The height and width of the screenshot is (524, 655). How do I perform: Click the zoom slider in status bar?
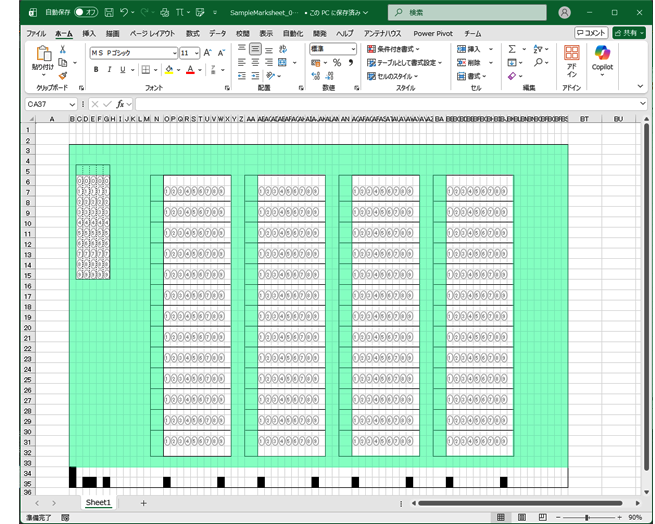click(588, 518)
